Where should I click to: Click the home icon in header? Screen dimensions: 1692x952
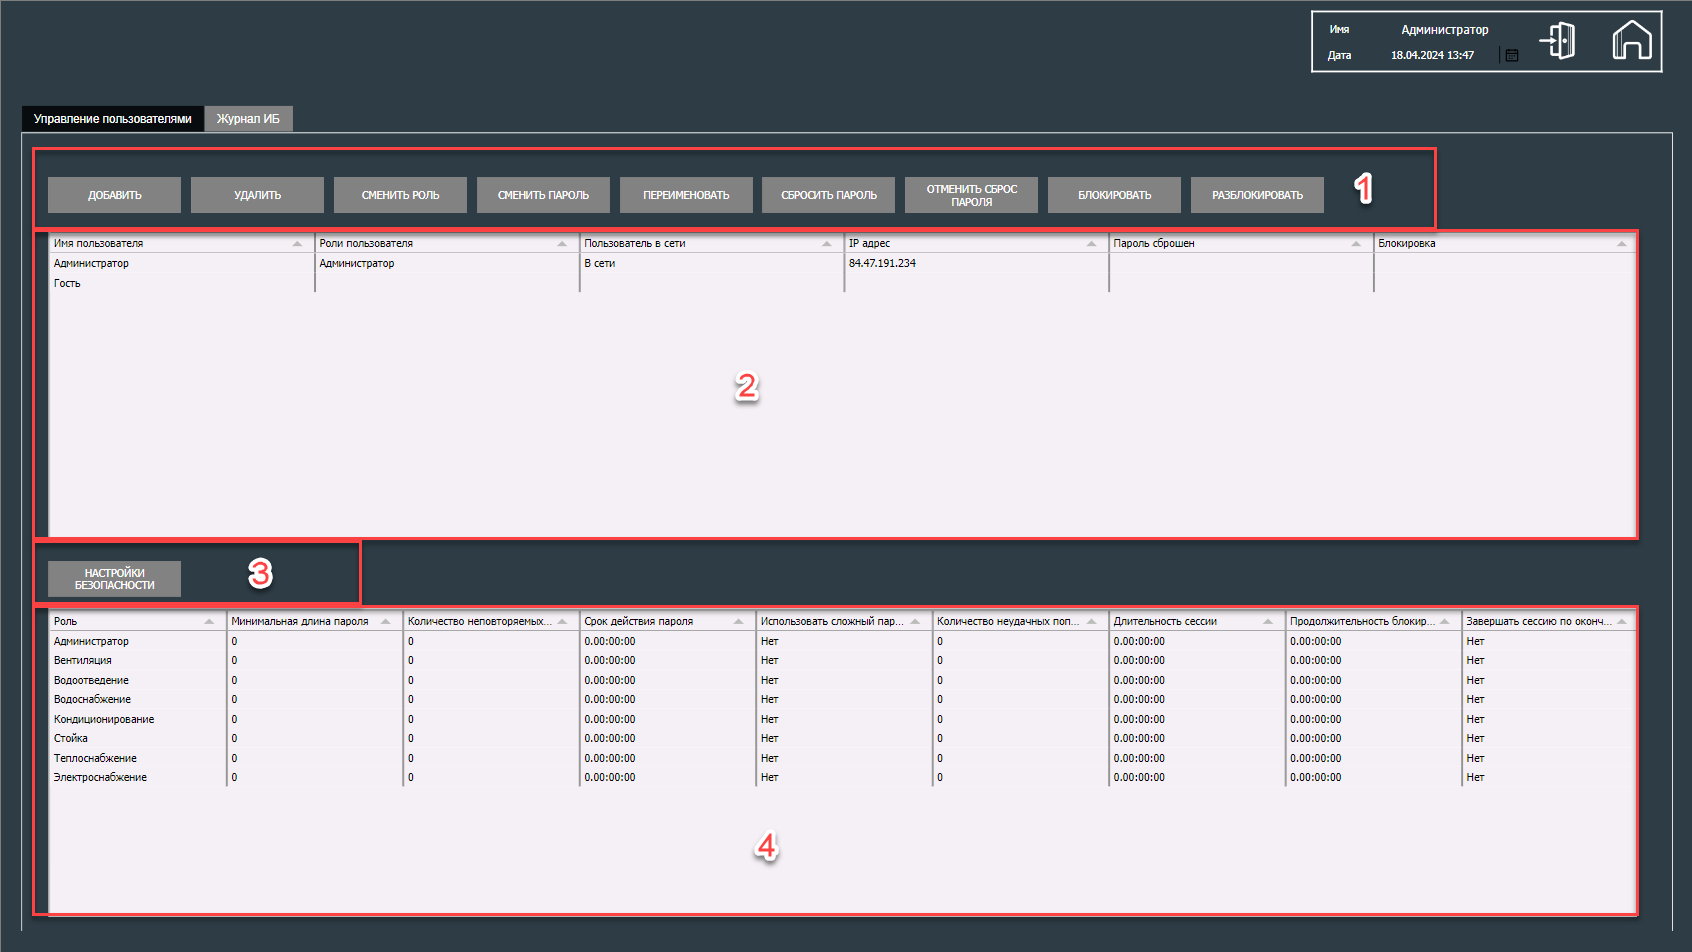(1631, 41)
